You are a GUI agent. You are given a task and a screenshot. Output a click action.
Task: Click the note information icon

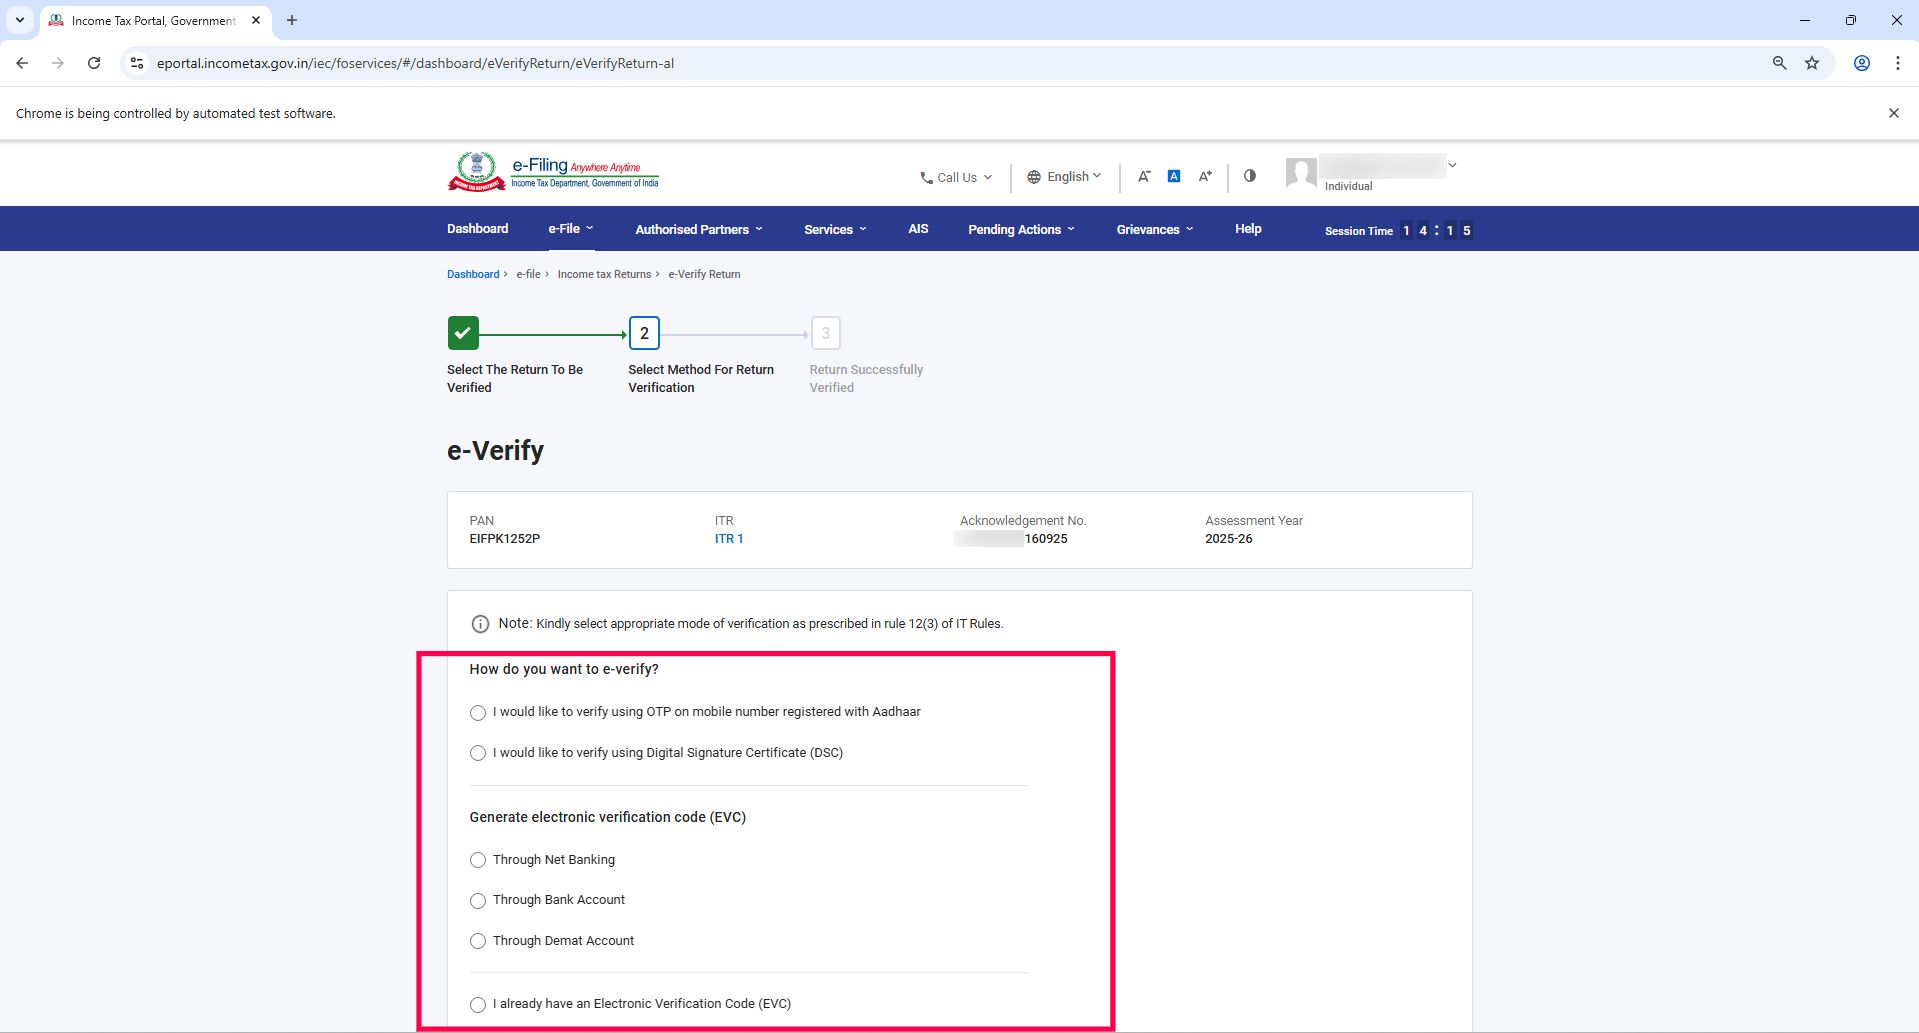click(480, 624)
